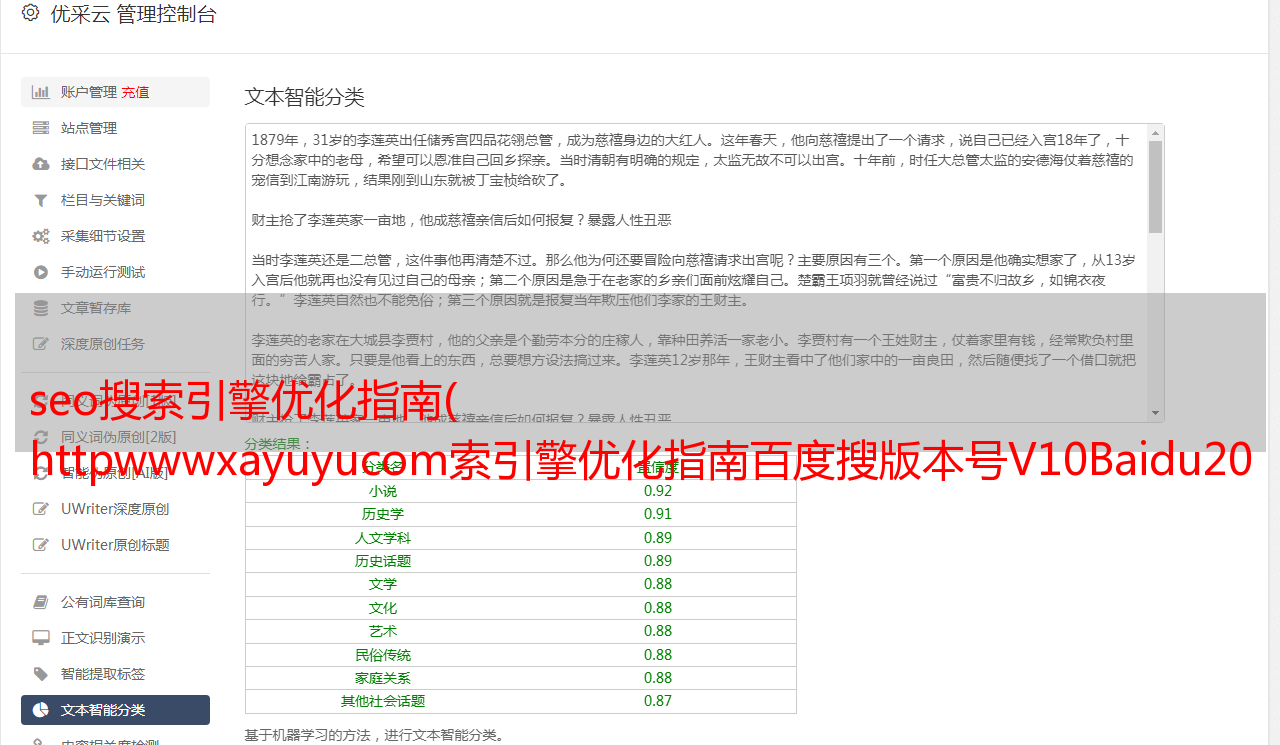Image resolution: width=1280 pixels, height=745 pixels.
Task: Click the tag icon for 智能提取标签
Action: point(41,674)
